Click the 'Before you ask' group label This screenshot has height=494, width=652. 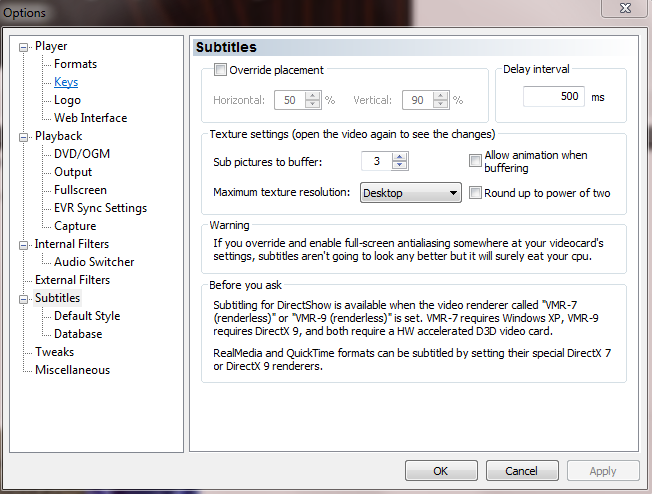pyautogui.click(x=245, y=285)
